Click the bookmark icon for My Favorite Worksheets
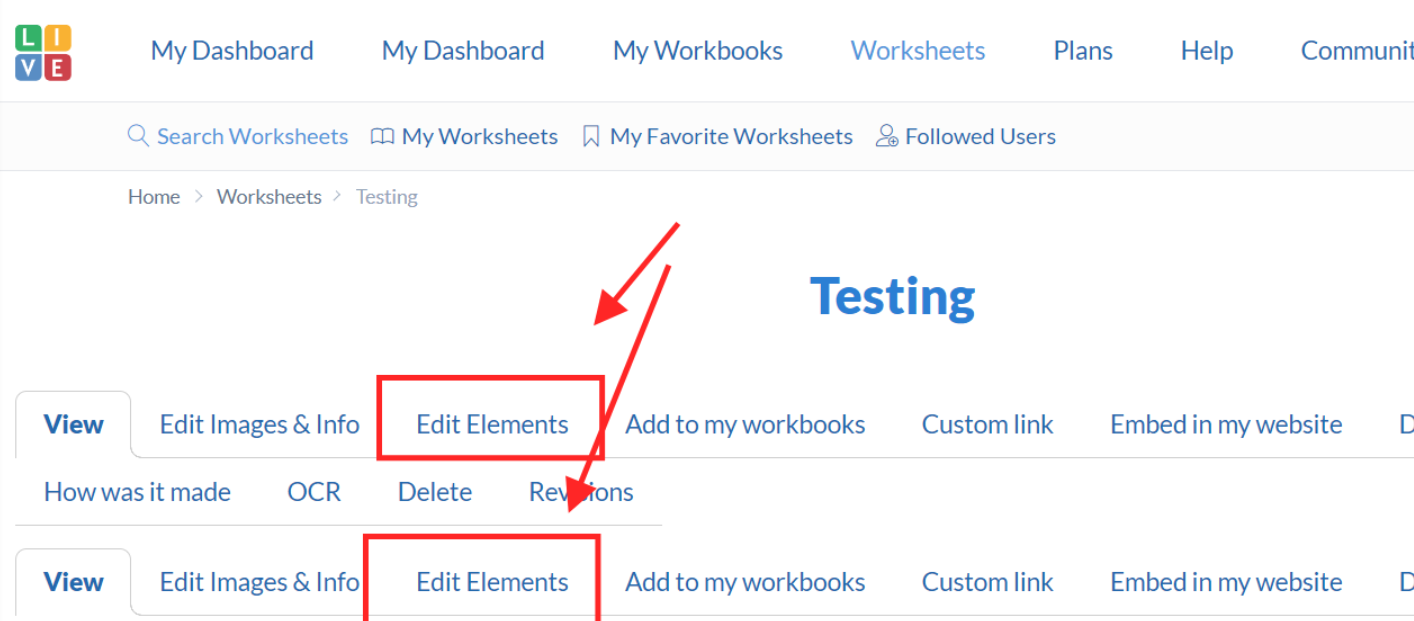 (x=591, y=136)
